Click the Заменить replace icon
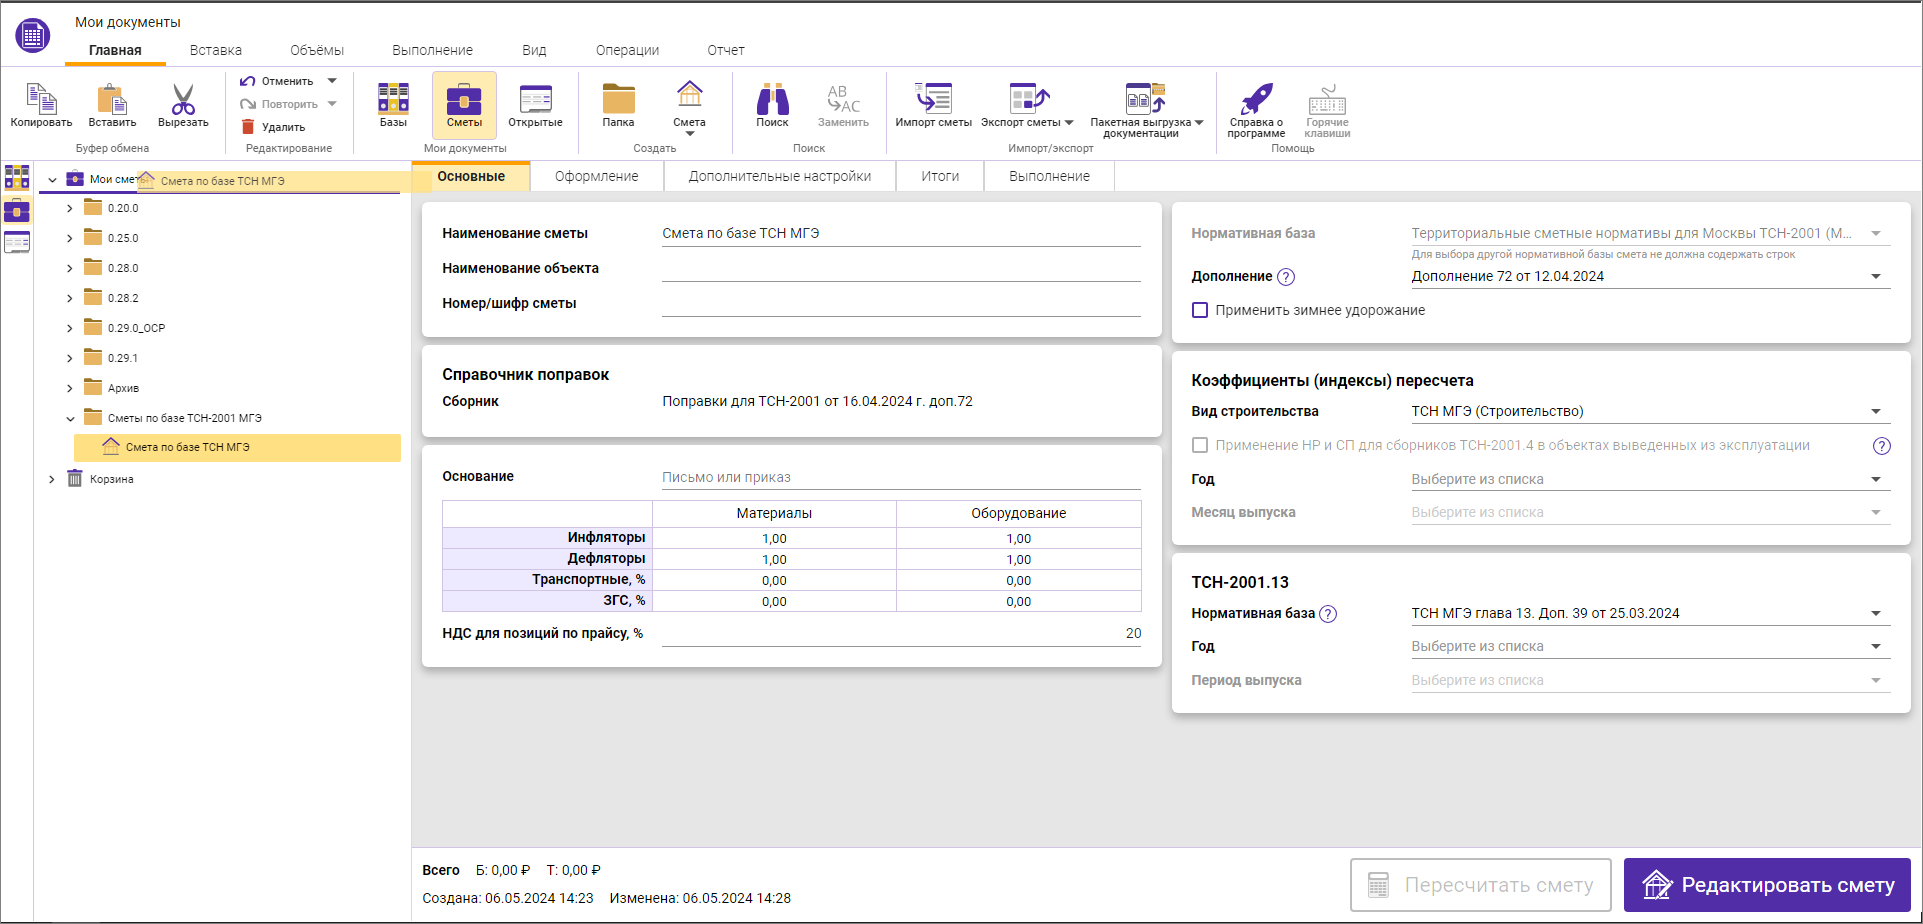 [x=843, y=99]
